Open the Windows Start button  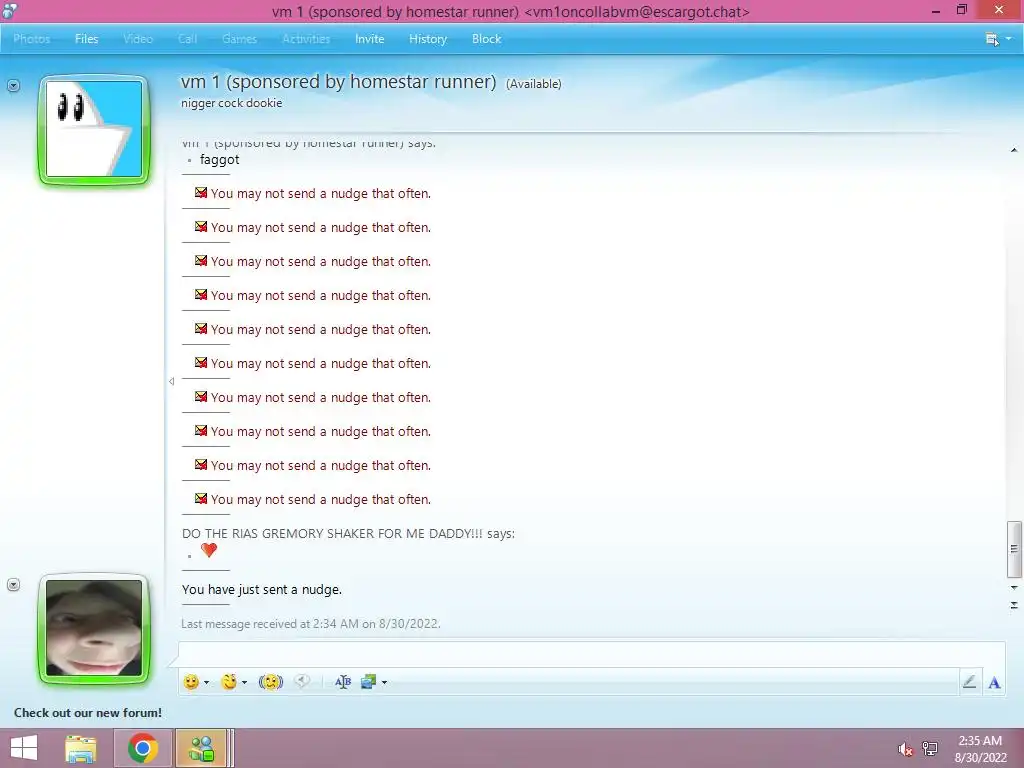tap(24, 748)
